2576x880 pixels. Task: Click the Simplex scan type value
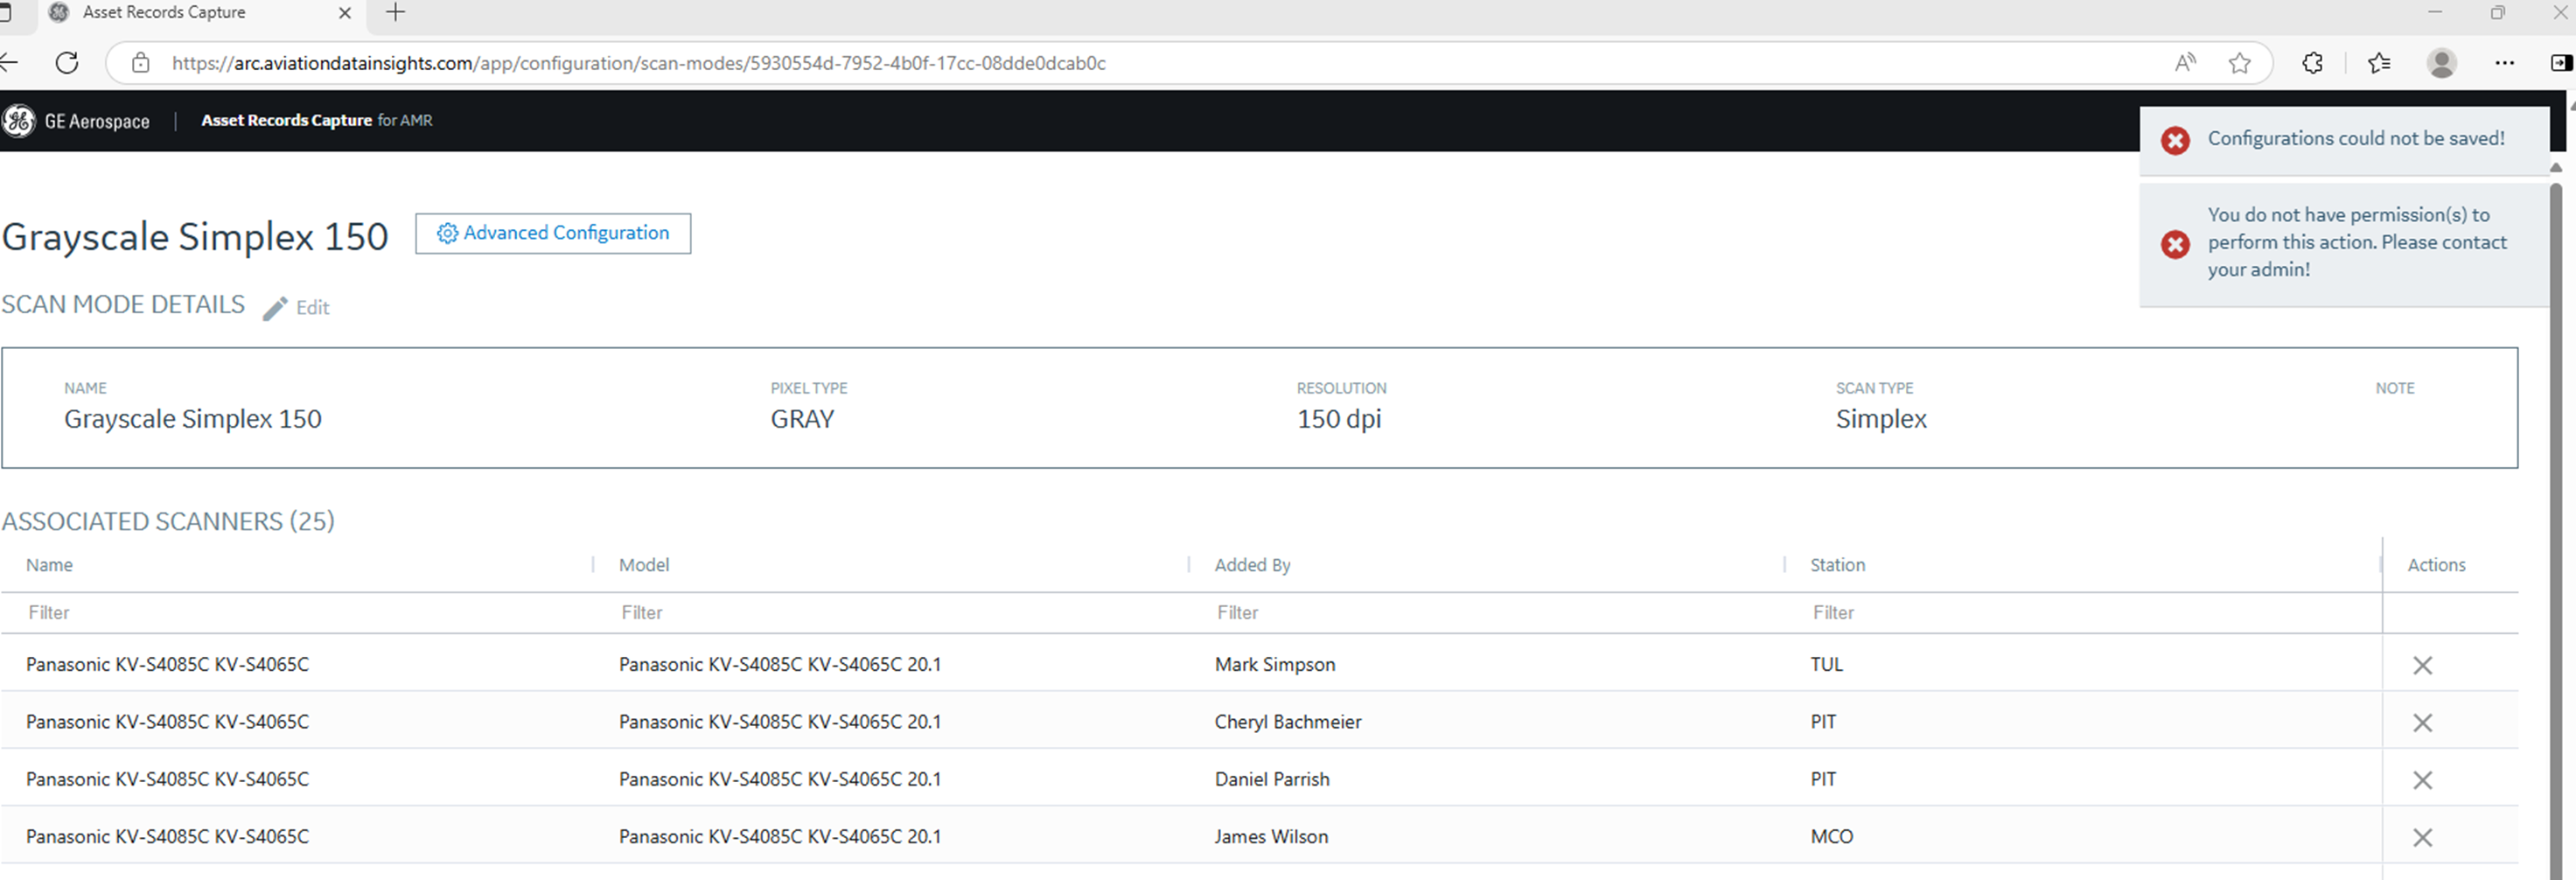pos(1881,419)
